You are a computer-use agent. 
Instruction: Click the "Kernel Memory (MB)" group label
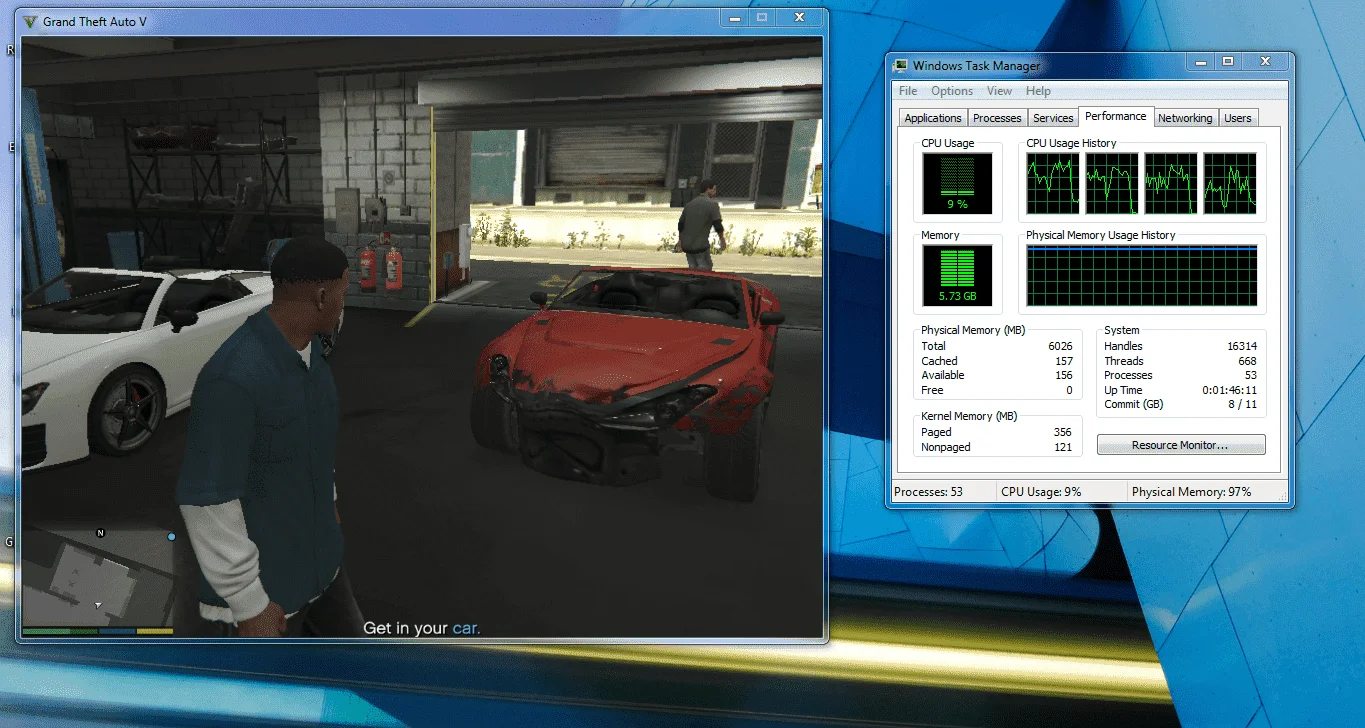[x=967, y=416]
